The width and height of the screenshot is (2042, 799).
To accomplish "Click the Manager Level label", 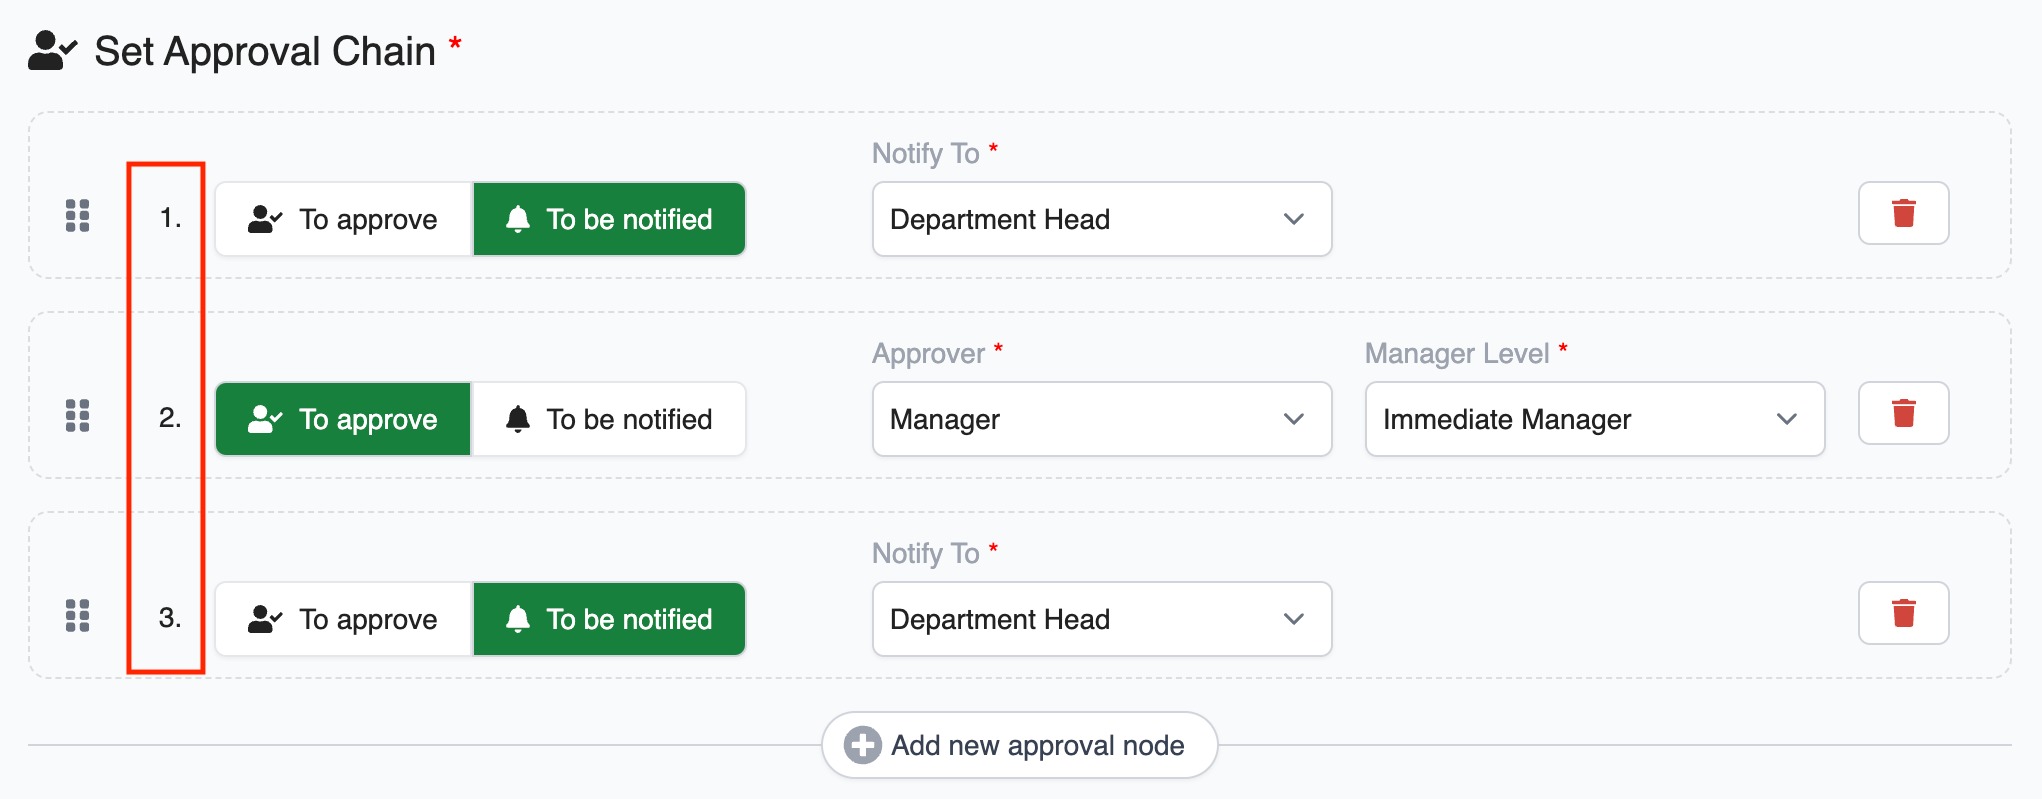I will [1457, 353].
